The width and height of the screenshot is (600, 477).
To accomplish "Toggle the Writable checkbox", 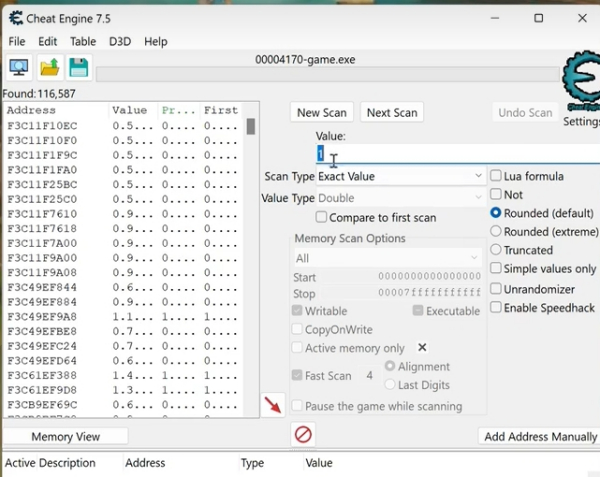I will tap(297, 310).
